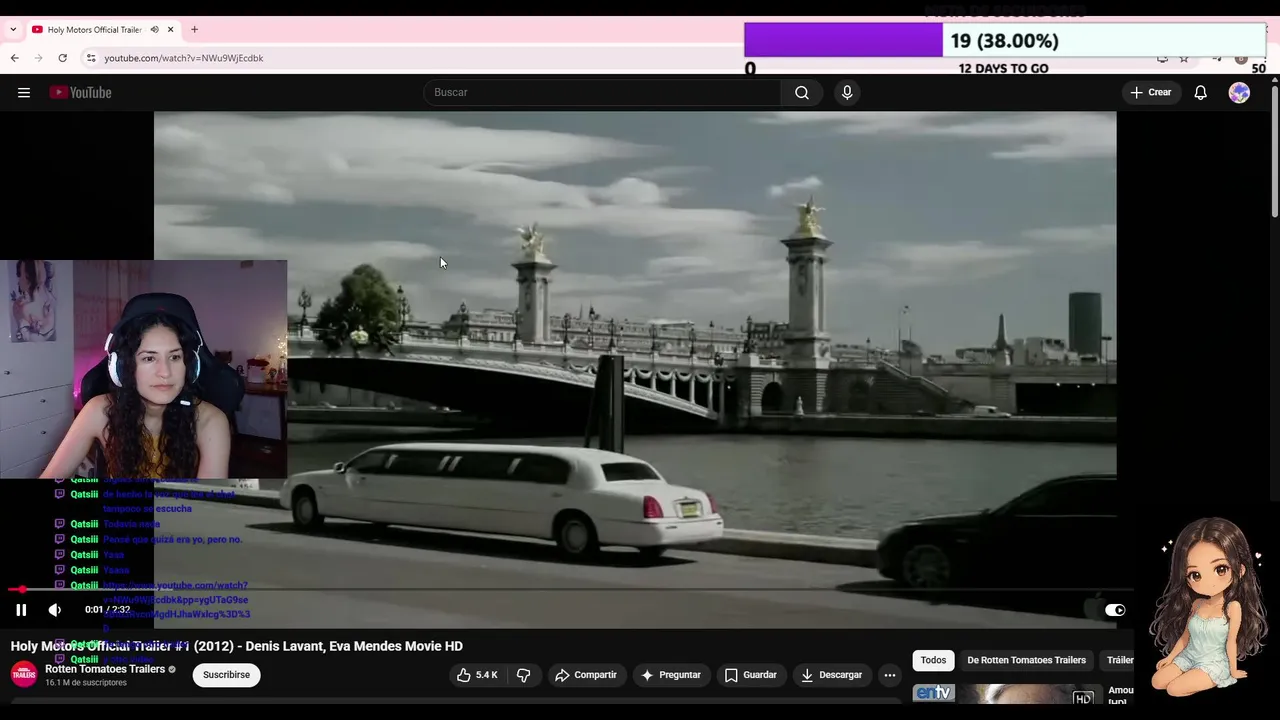Image resolution: width=1280 pixels, height=720 pixels.
Task: View site information icon in address bar
Action: click(91, 58)
